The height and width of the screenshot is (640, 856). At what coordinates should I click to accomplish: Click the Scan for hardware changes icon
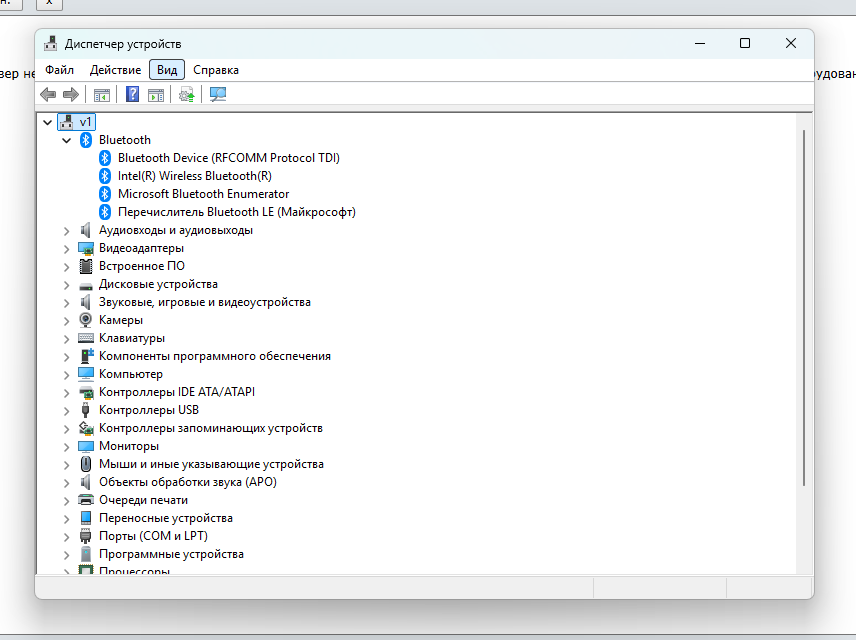pyautogui.click(x=217, y=94)
